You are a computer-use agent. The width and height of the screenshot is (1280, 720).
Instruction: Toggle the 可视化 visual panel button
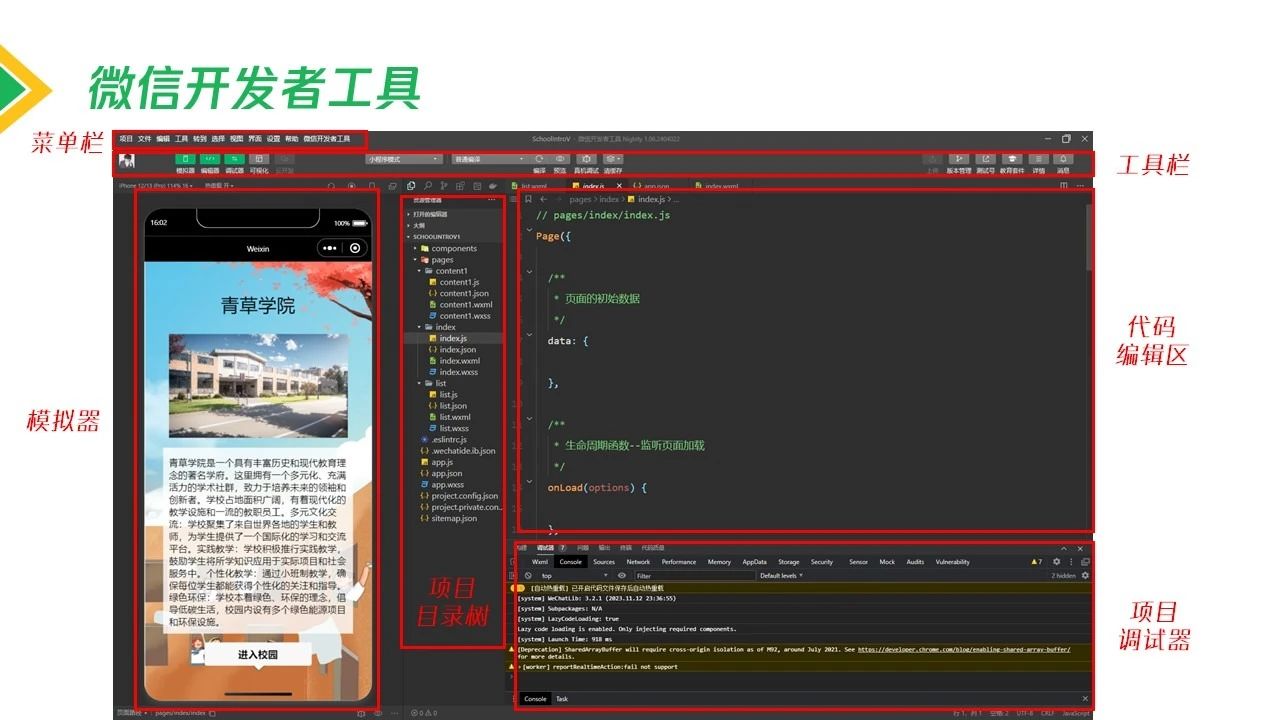(259, 159)
